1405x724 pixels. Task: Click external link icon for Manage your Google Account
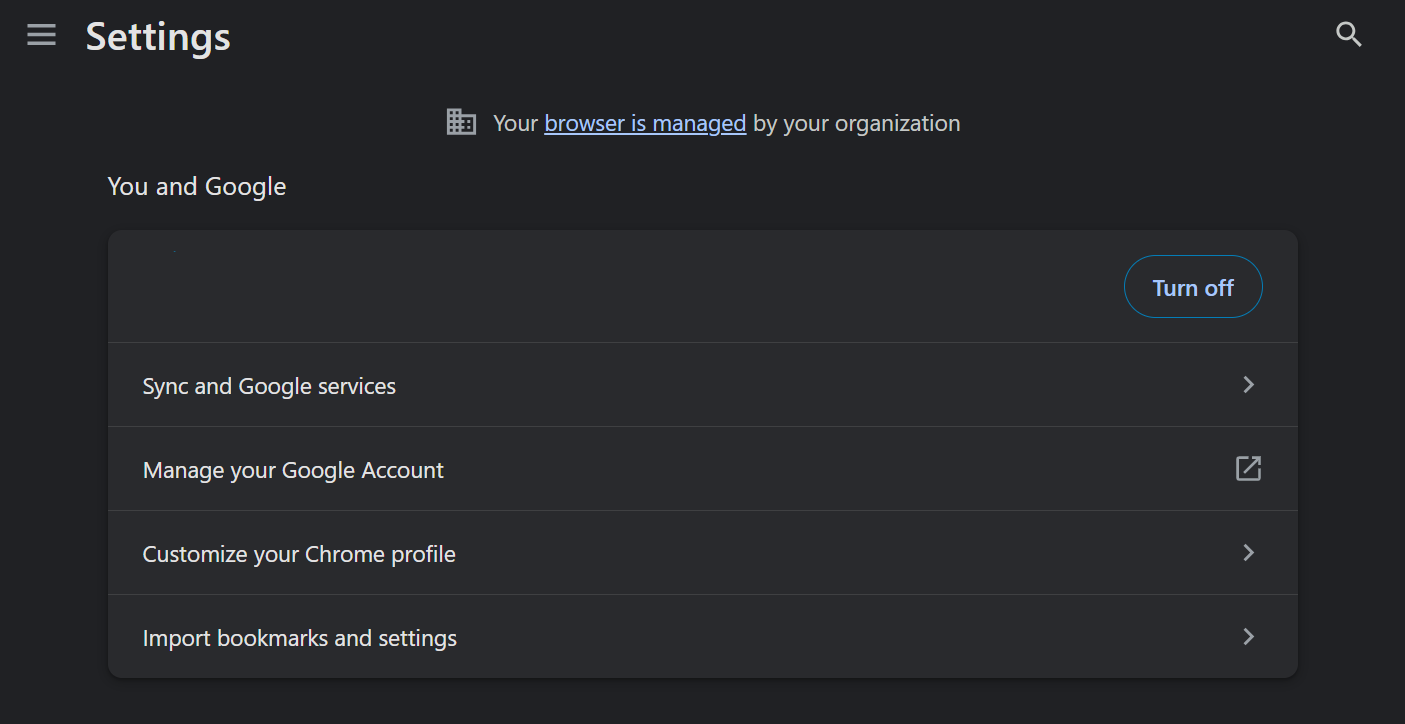point(1248,469)
